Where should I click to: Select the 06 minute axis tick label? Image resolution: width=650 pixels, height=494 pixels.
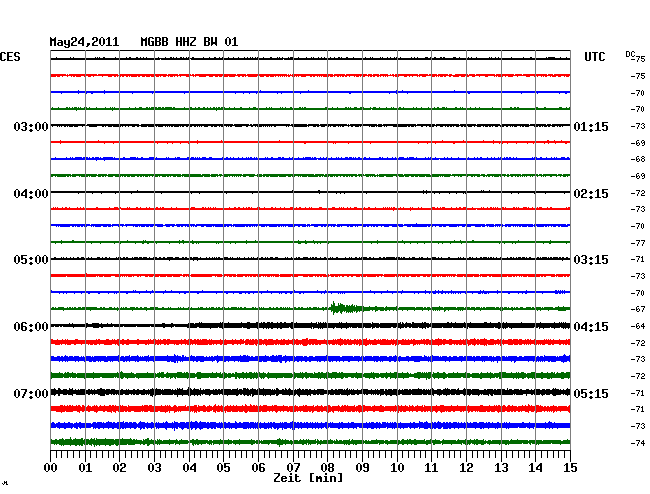point(258,467)
